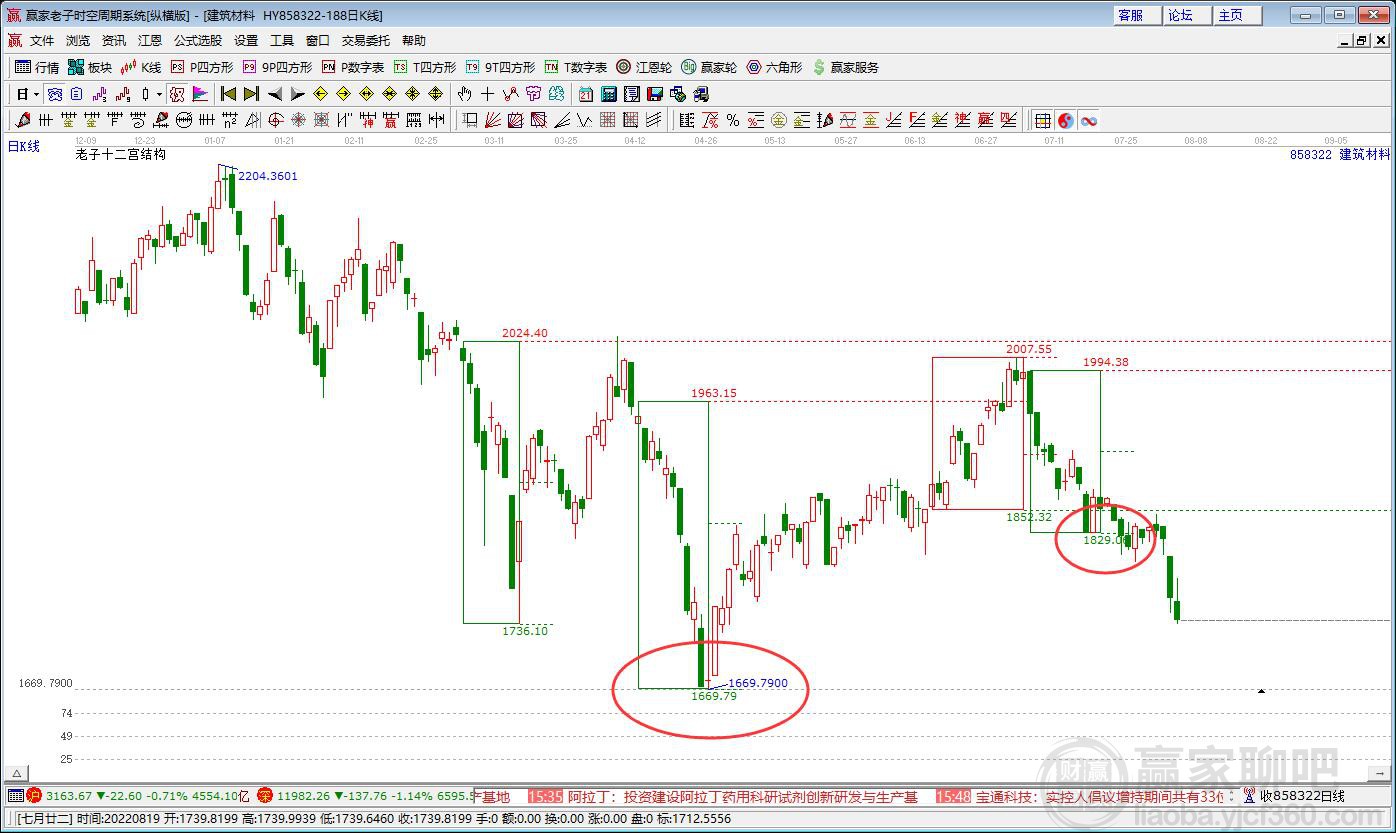Select the Gann fan lines tool
Screen dimensions: 1396x833
click(493, 120)
